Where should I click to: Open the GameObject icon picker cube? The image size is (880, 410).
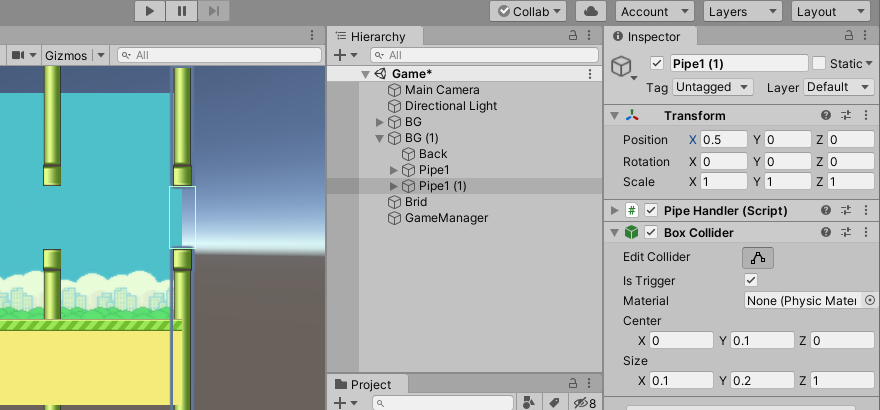click(x=622, y=67)
